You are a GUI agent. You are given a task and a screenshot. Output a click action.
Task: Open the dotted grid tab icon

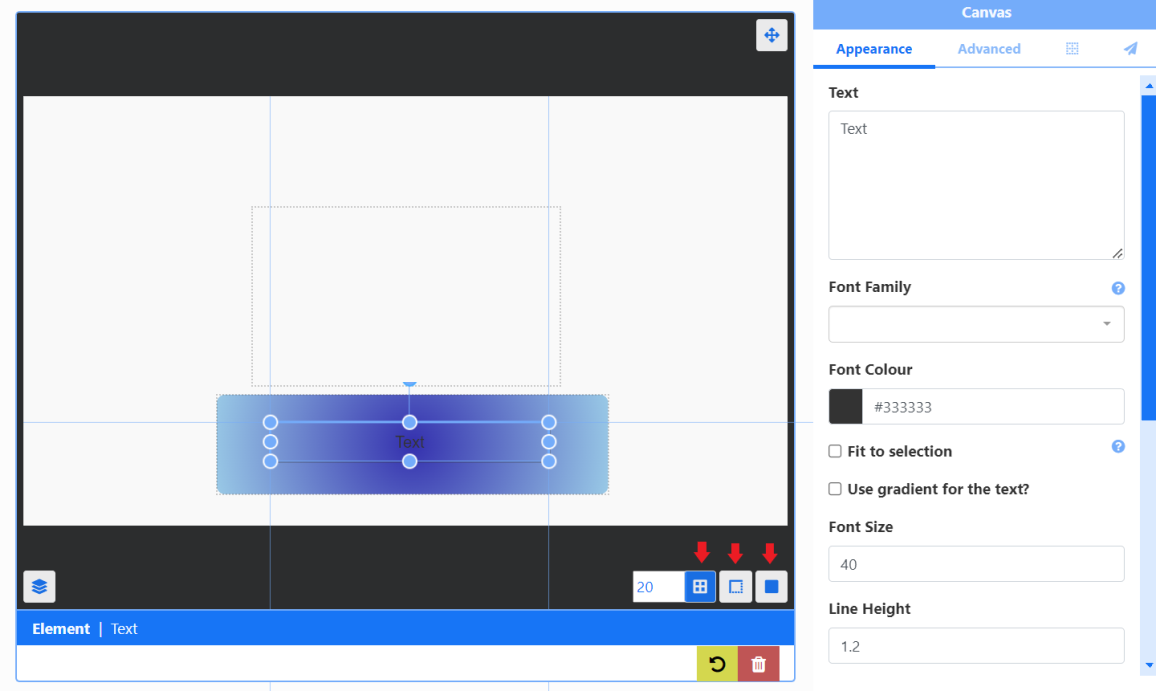(1072, 49)
